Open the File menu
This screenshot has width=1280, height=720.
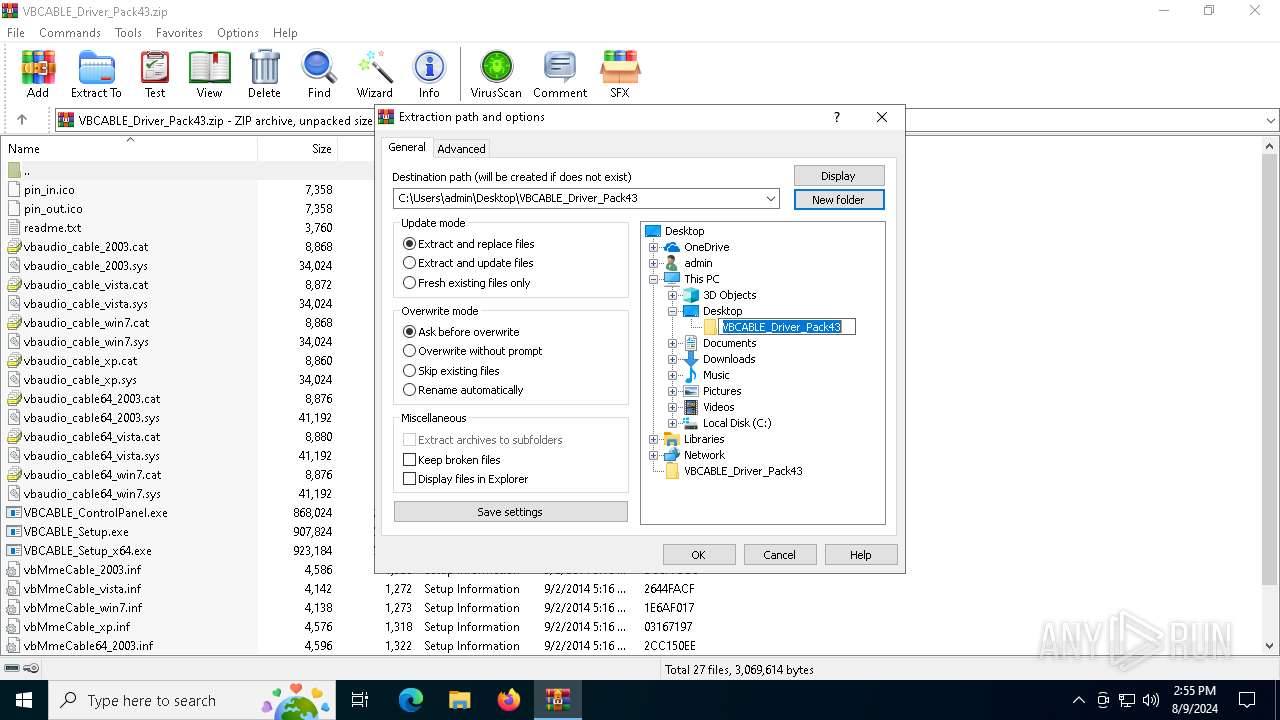pos(16,33)
